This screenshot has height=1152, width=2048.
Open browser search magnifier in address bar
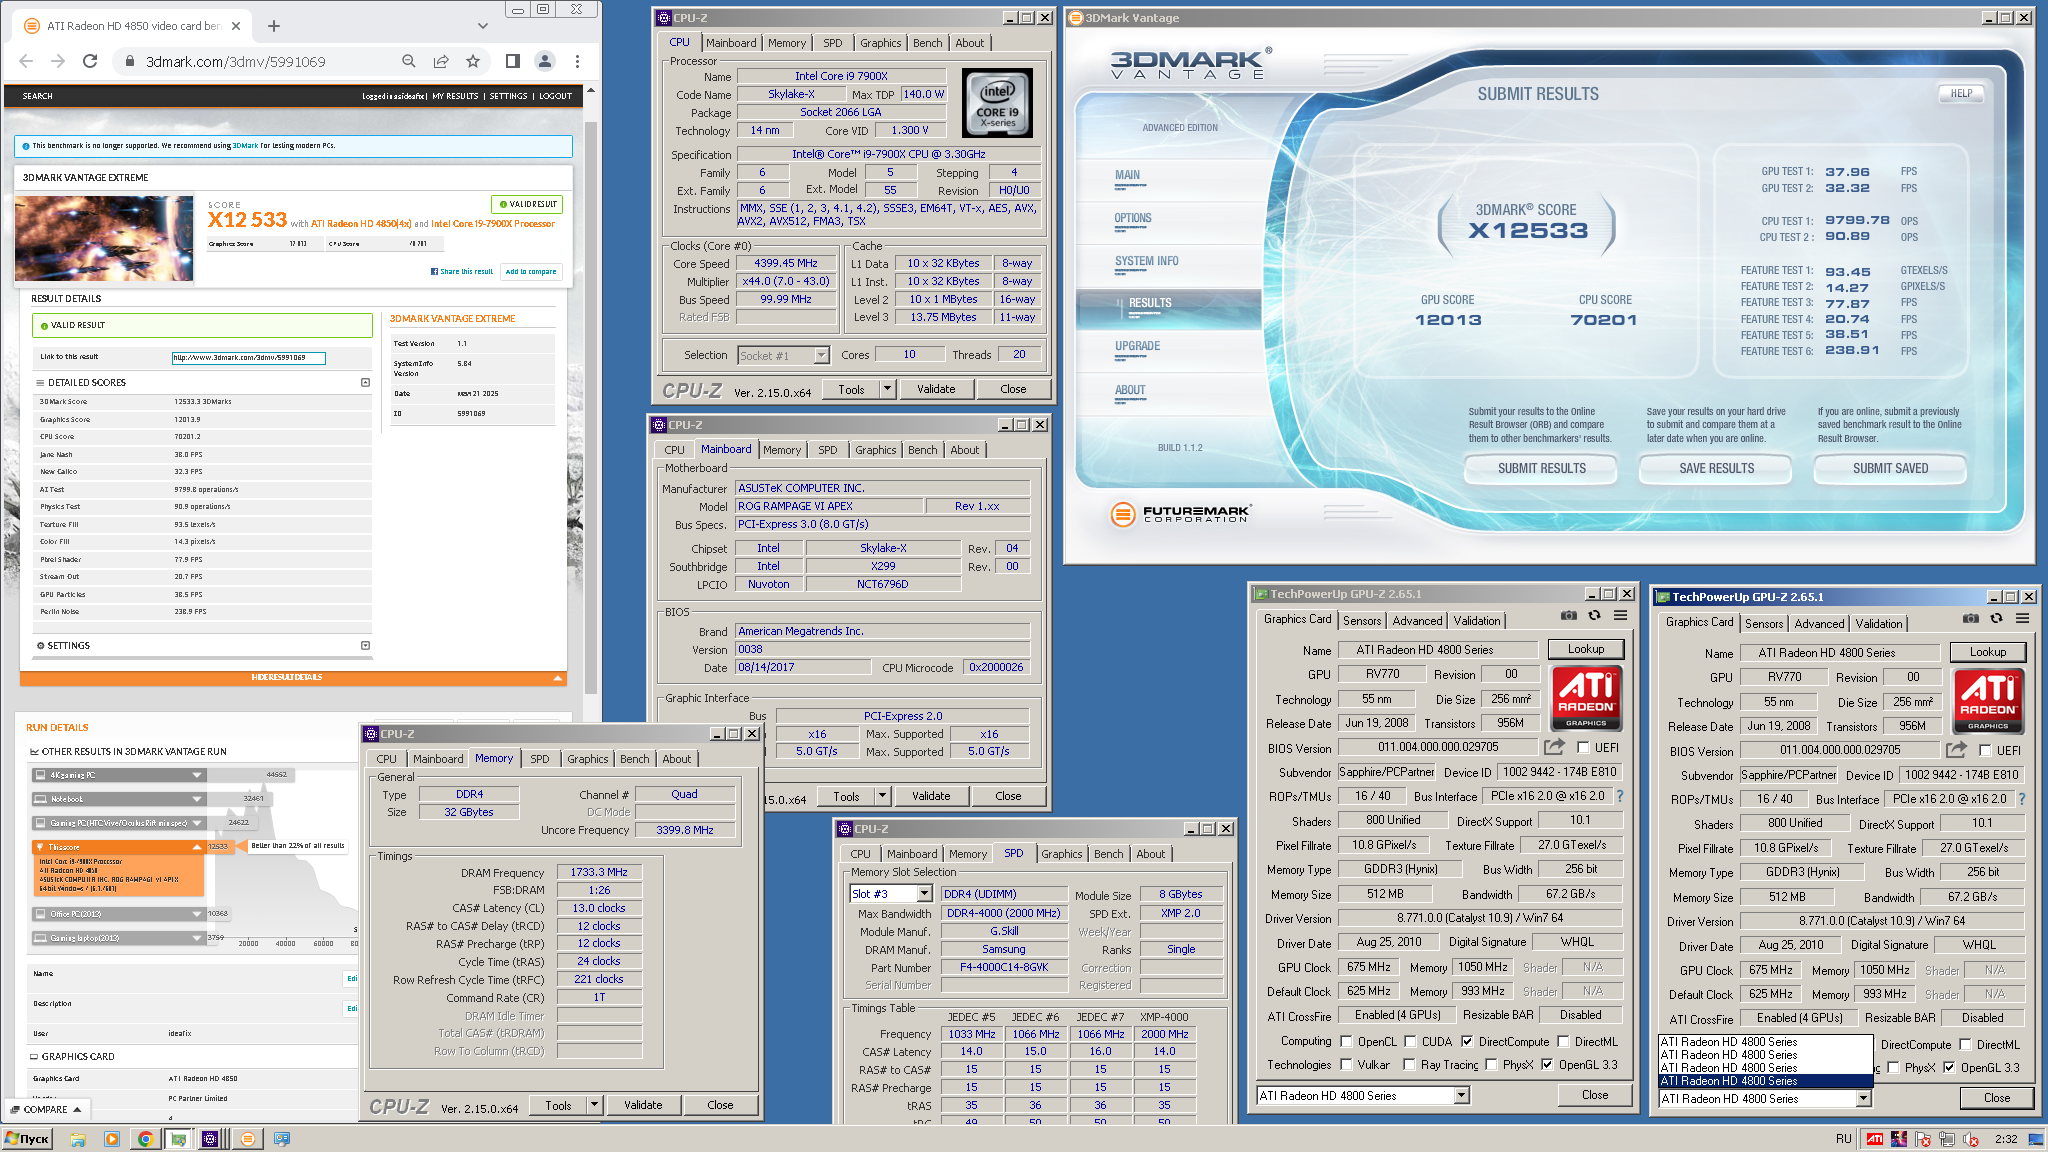point(409,61)
